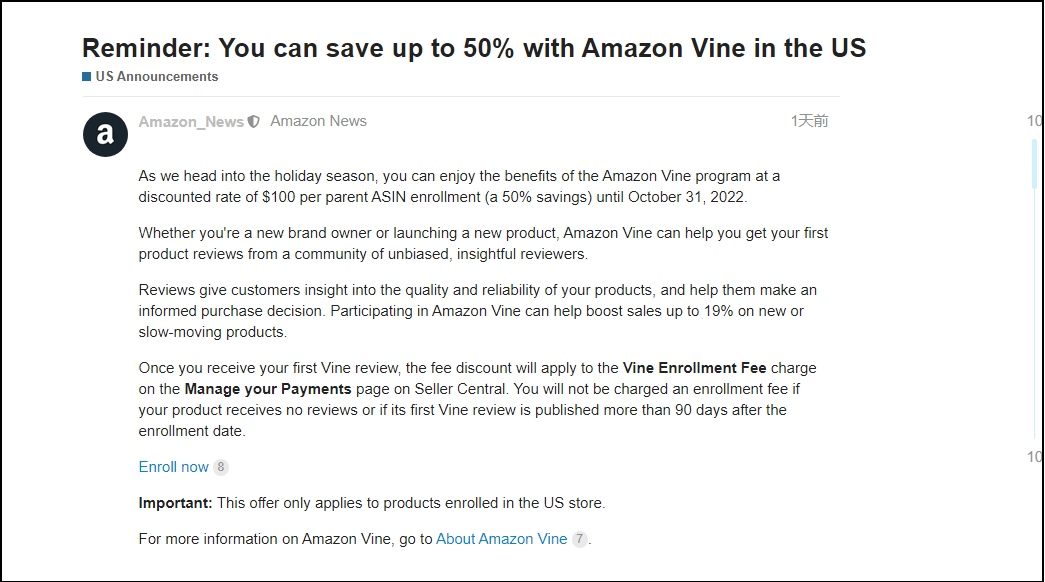
Task: Click the click-count badge after About Amazon Vine
Action: point(579,539)
